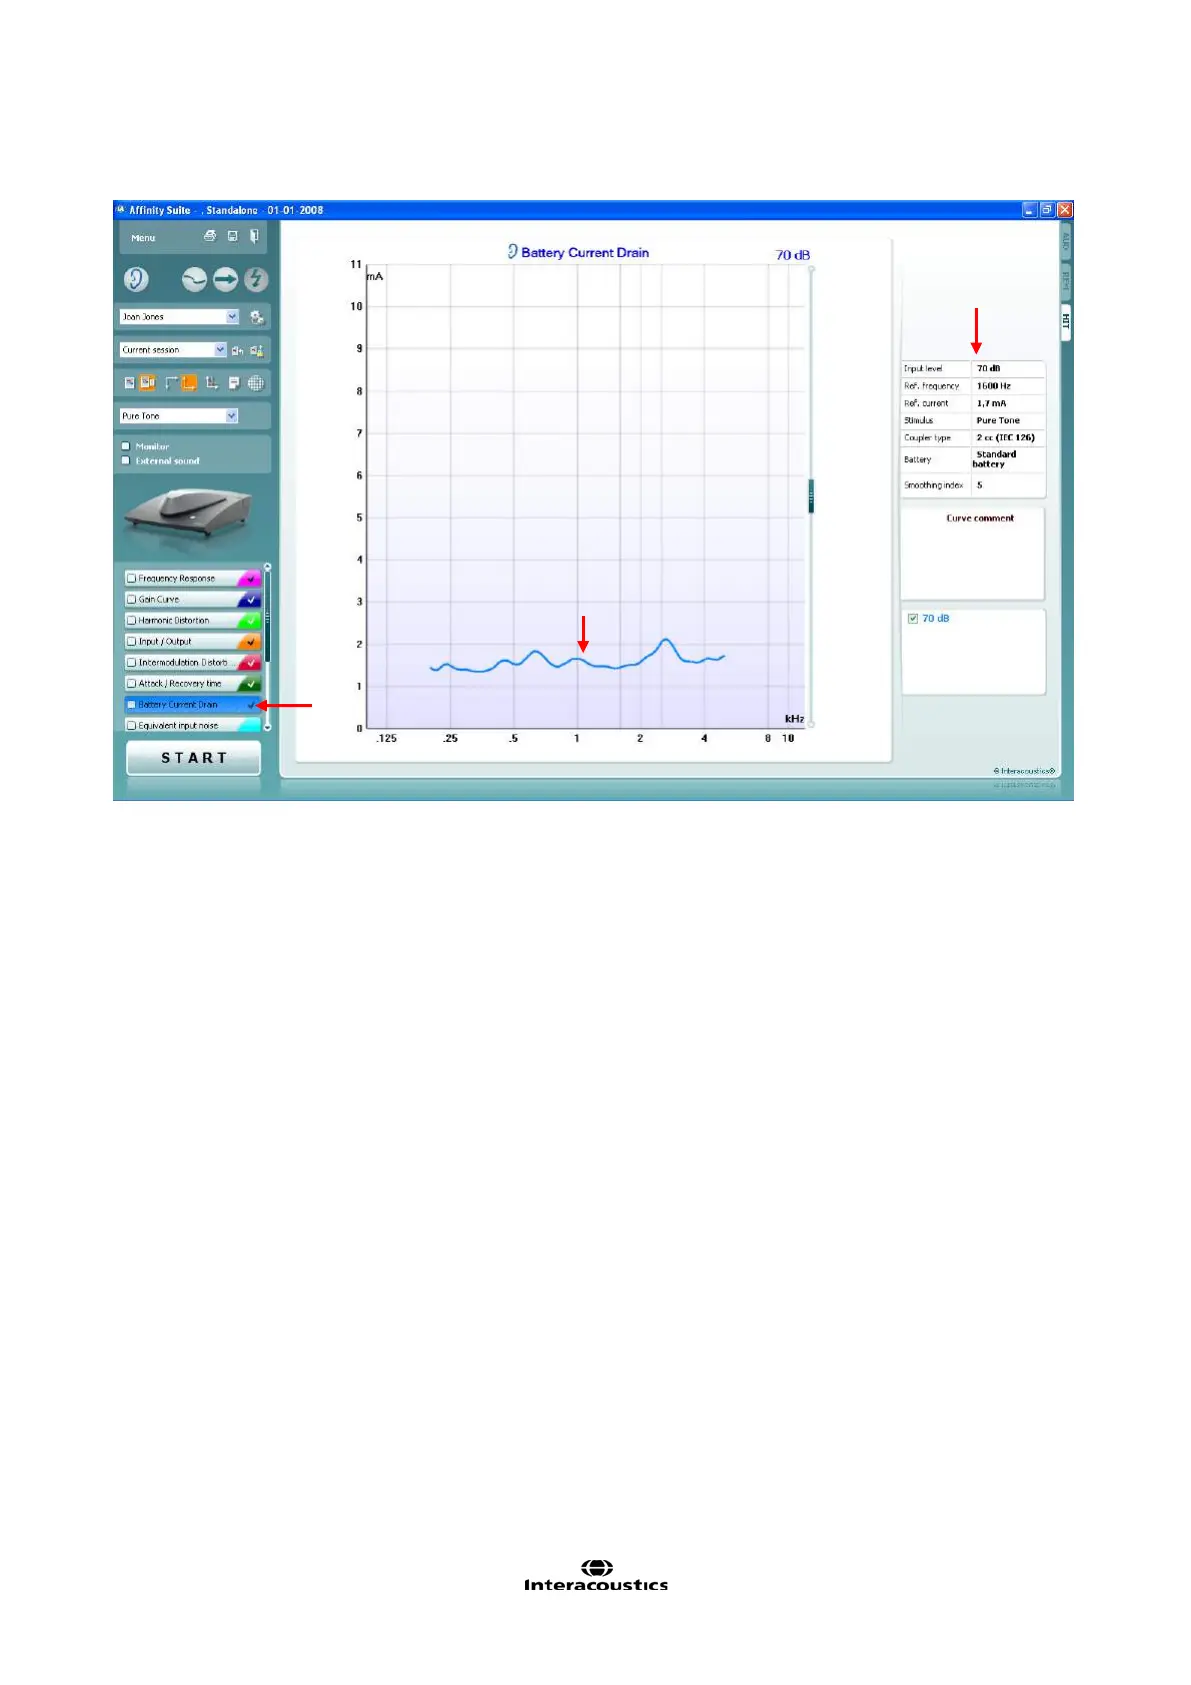Check the Intermodulation Distorb test box
This screenshot has width=1191, height=1685.
[131, 662]
